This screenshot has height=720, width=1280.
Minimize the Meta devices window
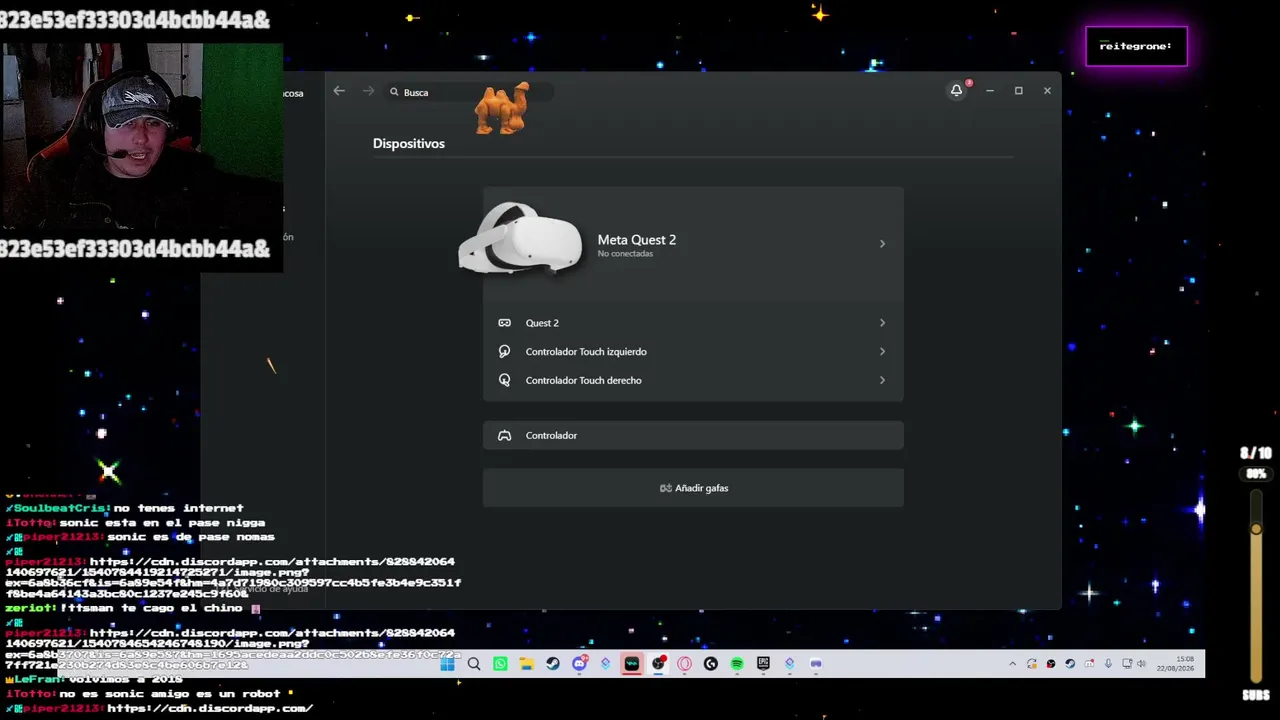990,91
